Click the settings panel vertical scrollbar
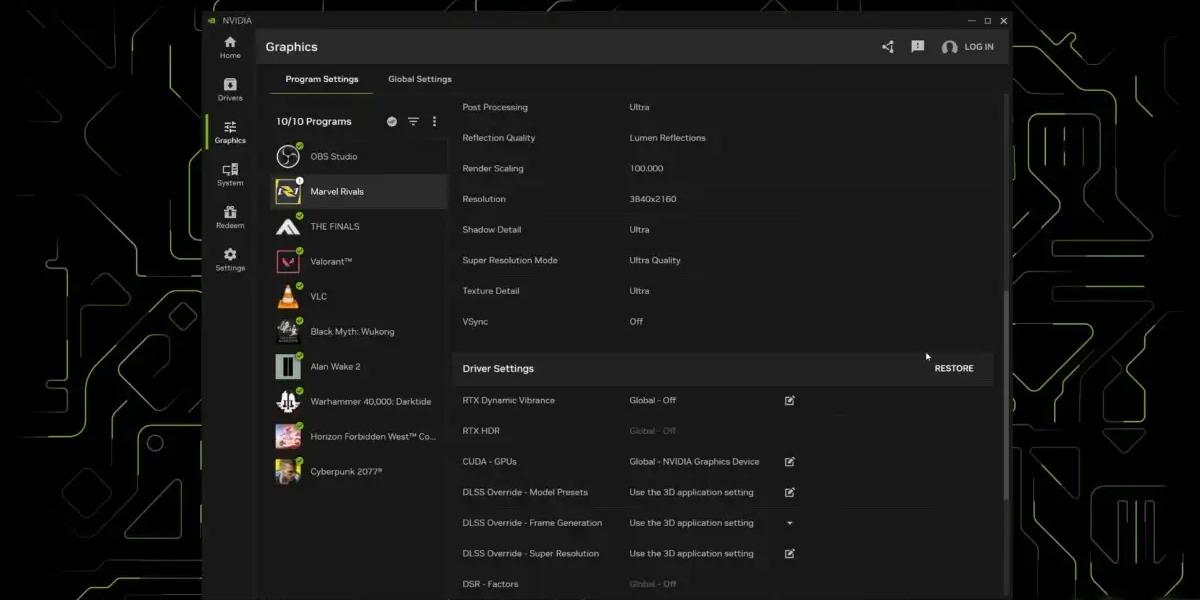Screen dimensions: 1200x600 pyautogui.click(x=1006, y=395)
